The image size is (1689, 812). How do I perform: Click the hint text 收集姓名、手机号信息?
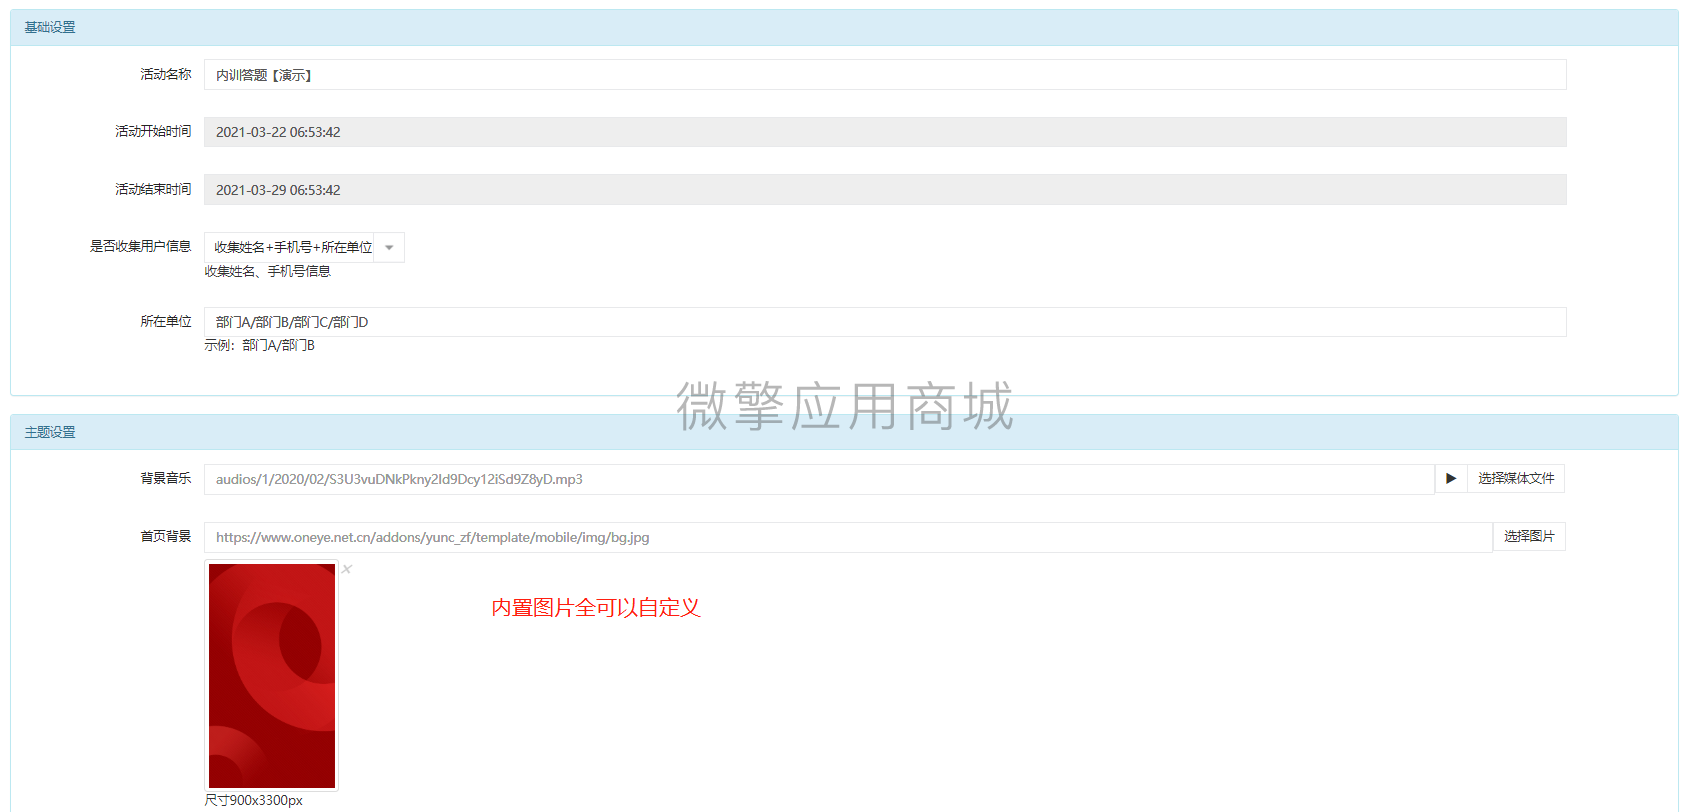pyautogui.click(x=267, y=271)
